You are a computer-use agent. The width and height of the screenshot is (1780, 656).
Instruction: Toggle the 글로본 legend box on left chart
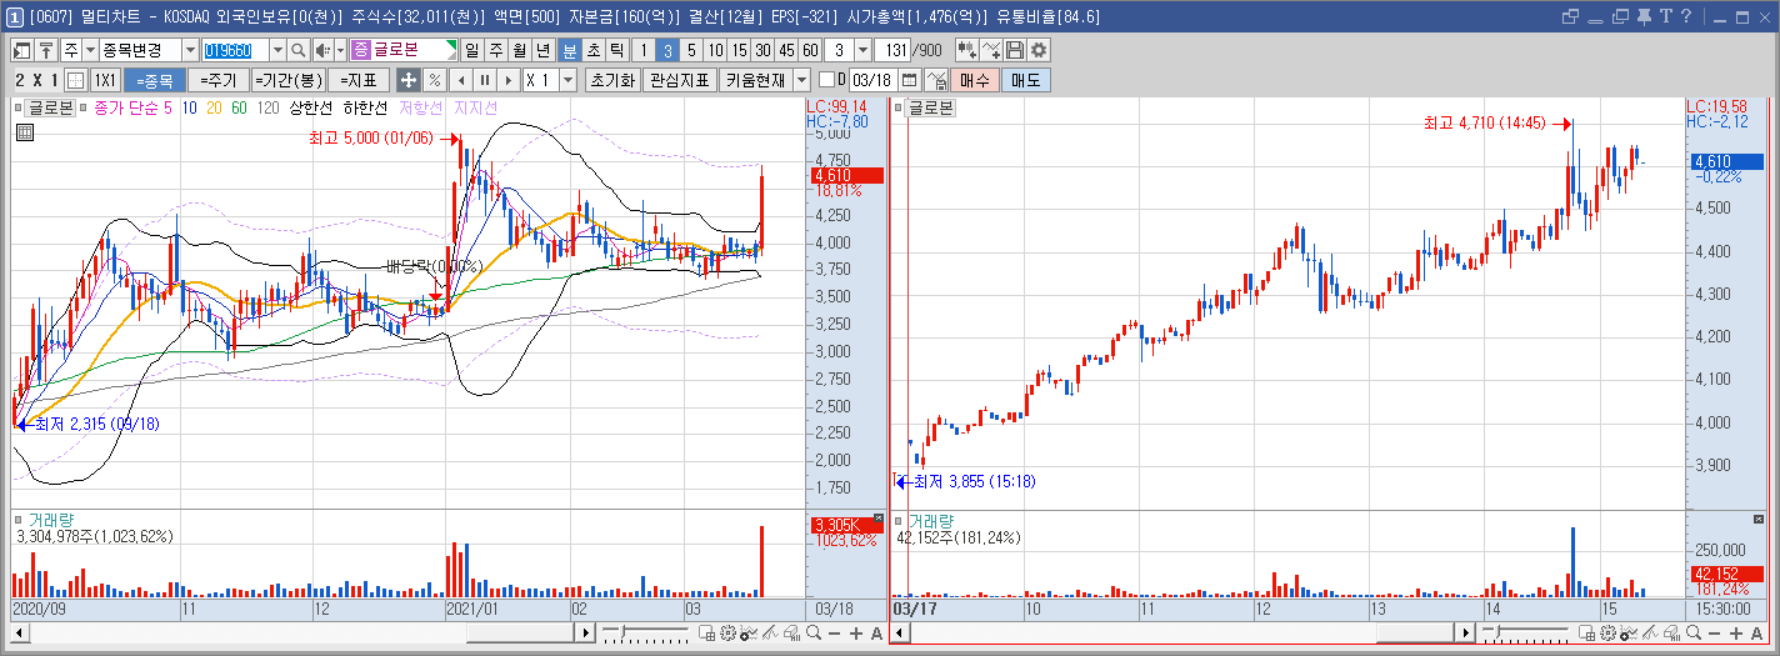tap(50, 108)
